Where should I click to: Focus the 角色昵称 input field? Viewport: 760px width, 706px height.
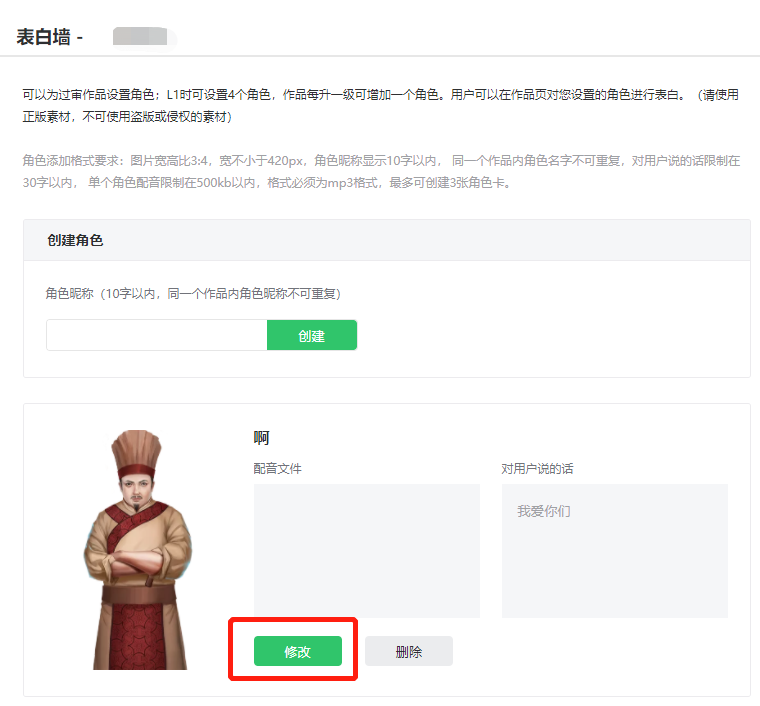156,335
